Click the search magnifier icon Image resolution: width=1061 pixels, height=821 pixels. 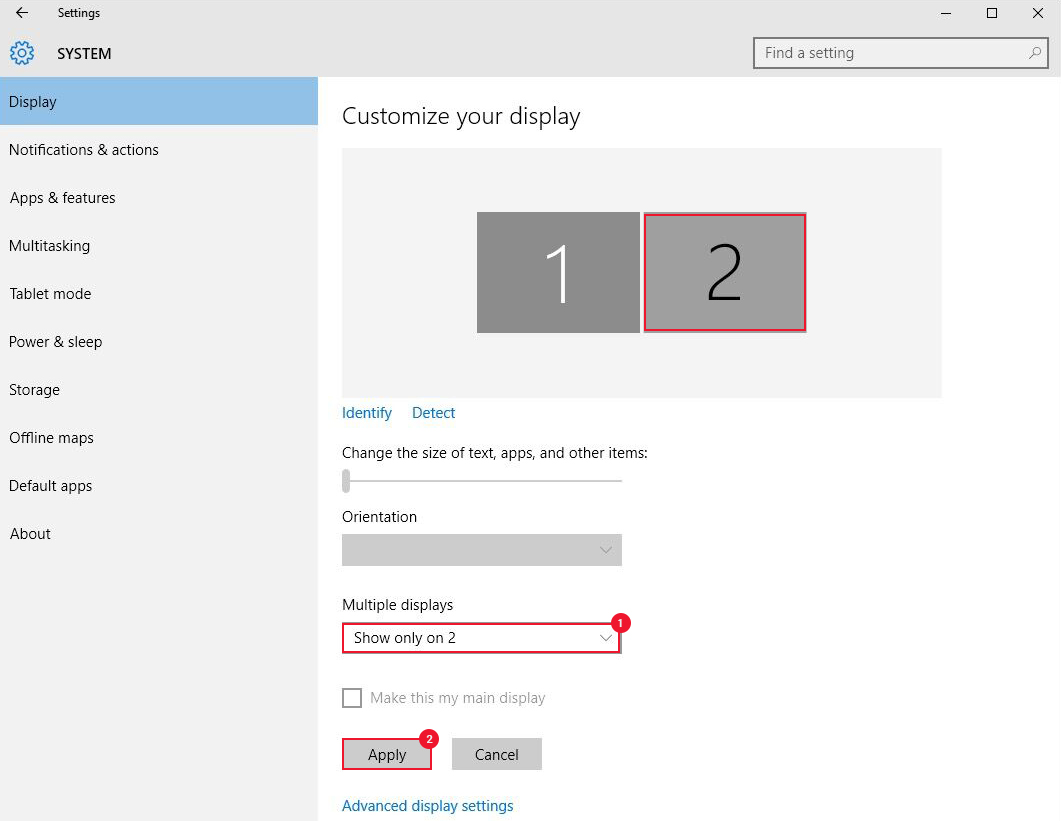(x=1034, y=53)
